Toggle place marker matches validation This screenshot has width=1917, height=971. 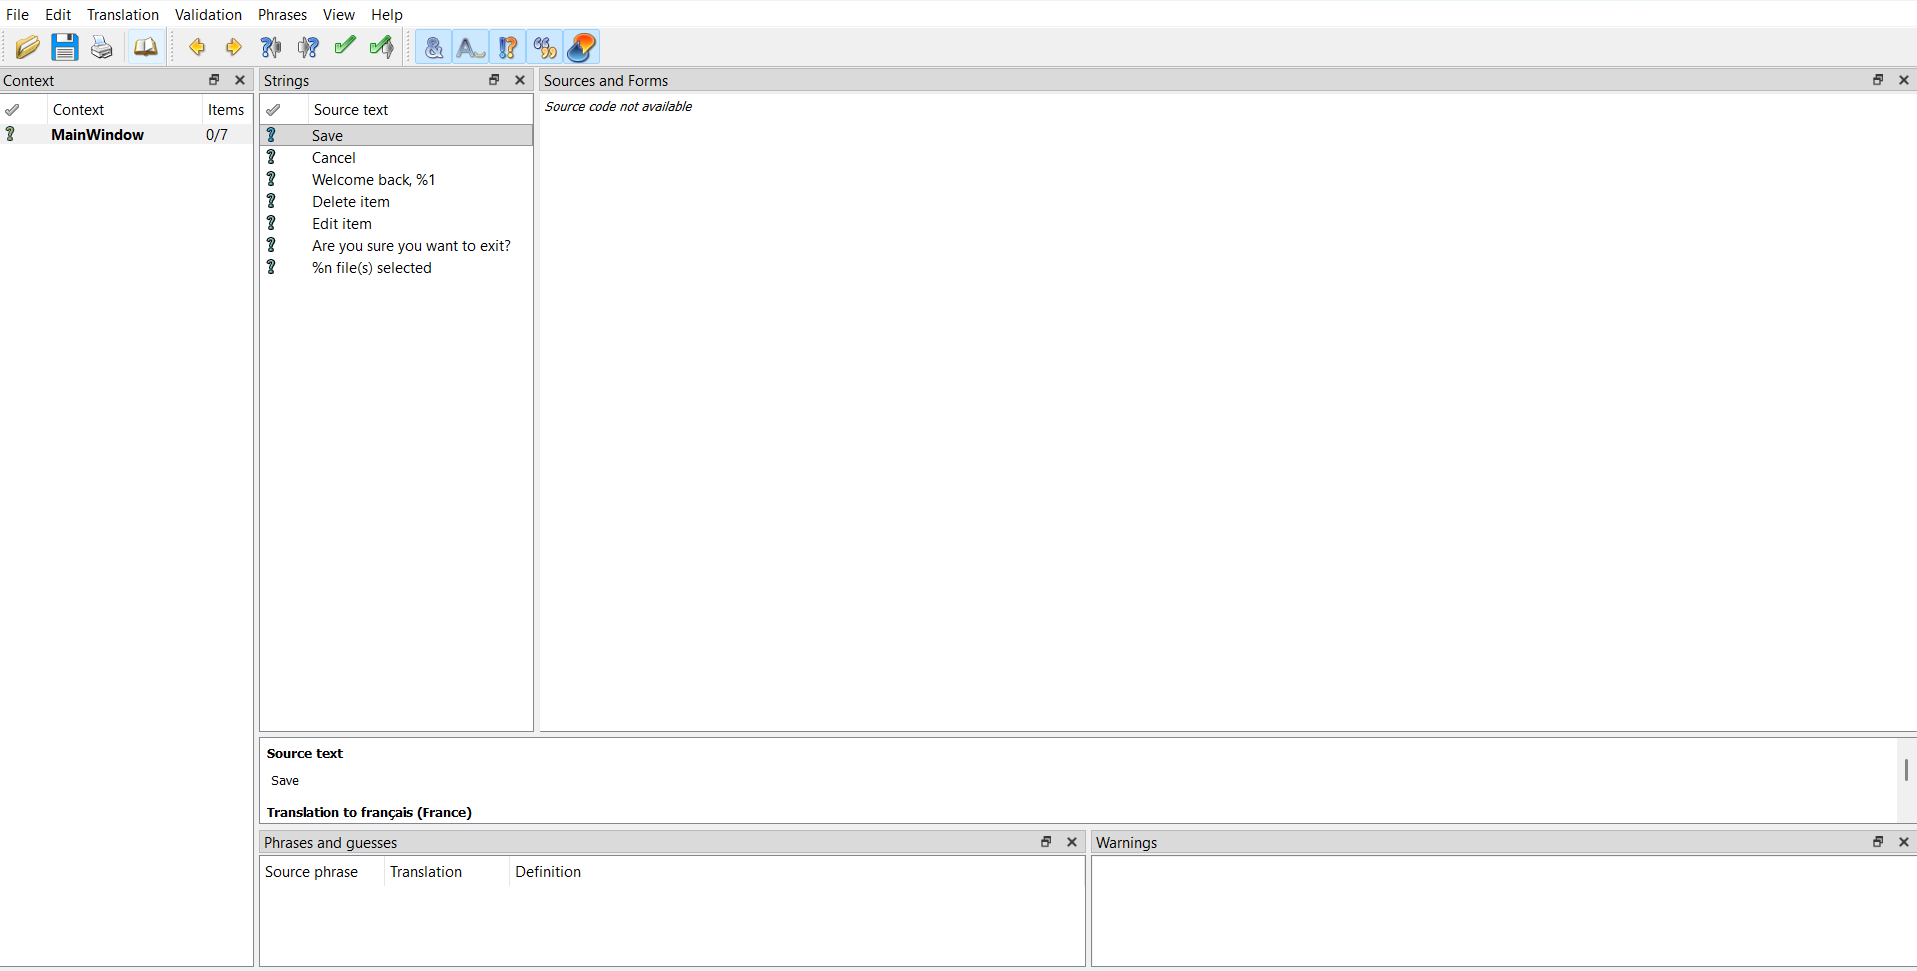click(582, 47)
